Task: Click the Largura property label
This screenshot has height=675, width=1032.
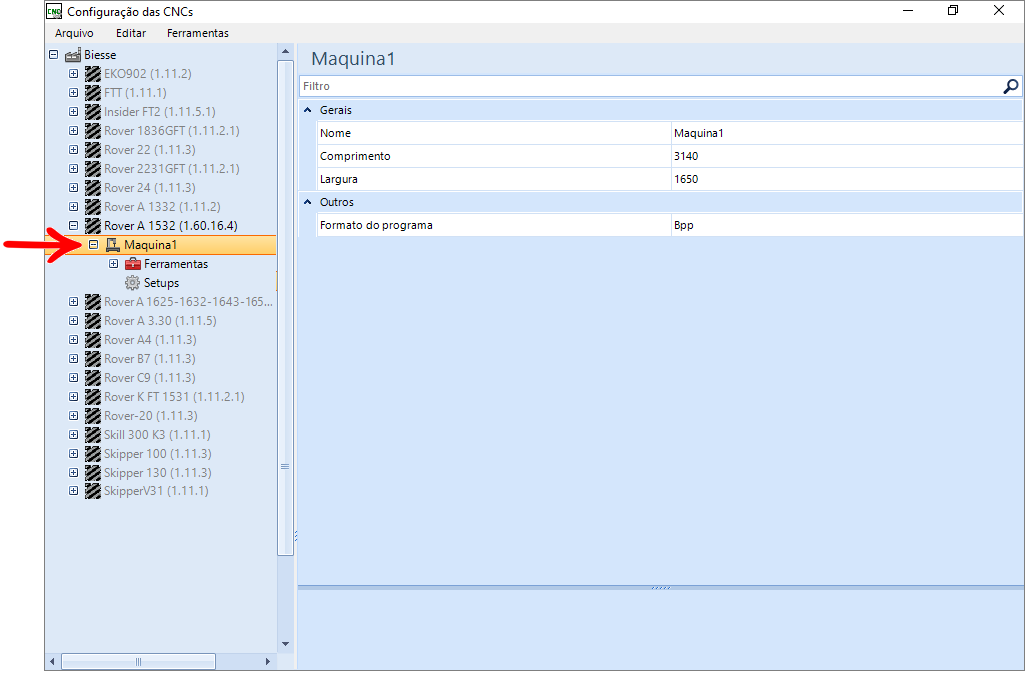Action: pos(338,179)
